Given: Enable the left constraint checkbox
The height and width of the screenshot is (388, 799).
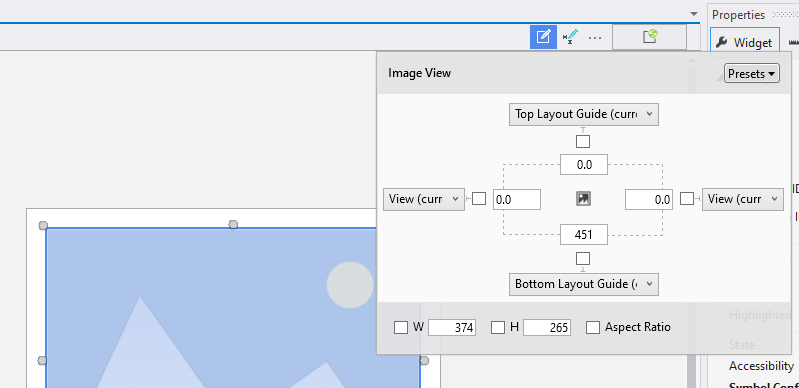Looking at the screenshot, I should tap(479, 198).
